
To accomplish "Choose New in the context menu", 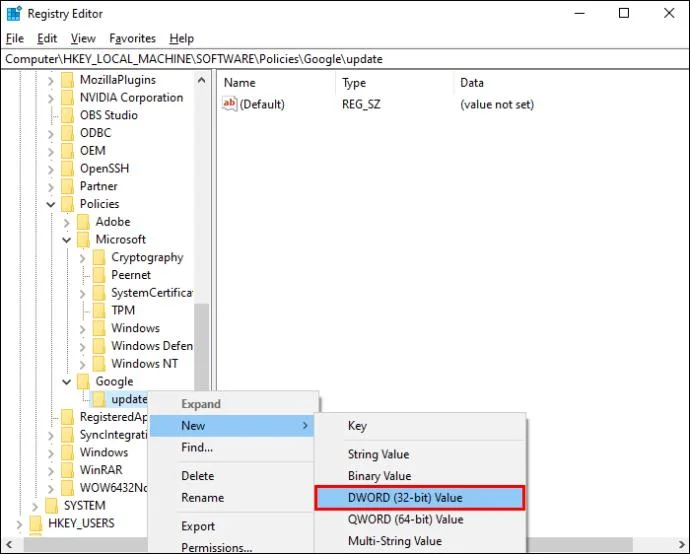I will point(232,426).
